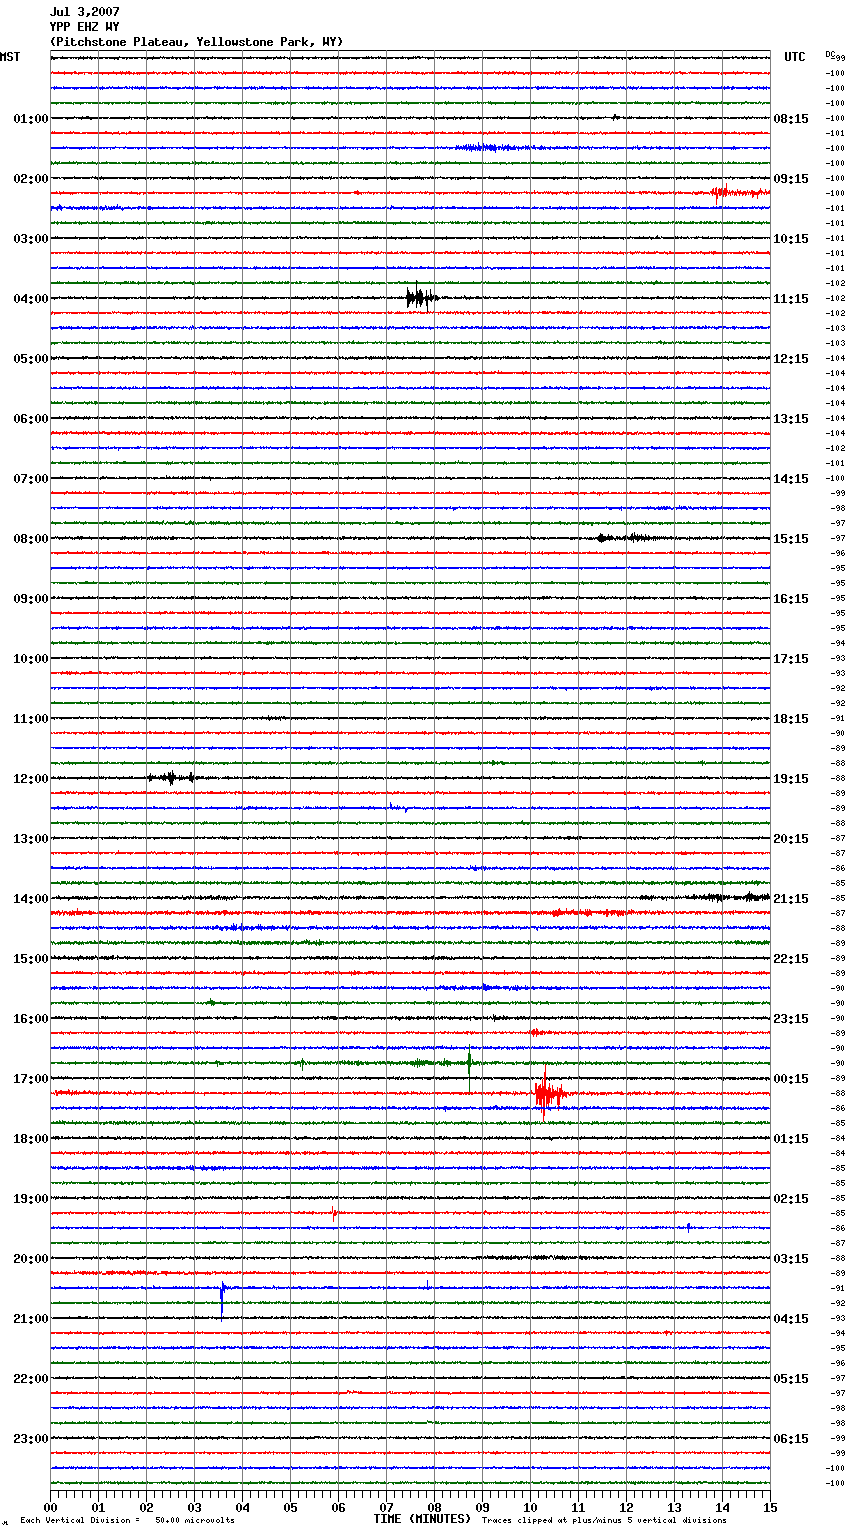Click the black seismic event on the 04:00 trace

coord(421,298)
